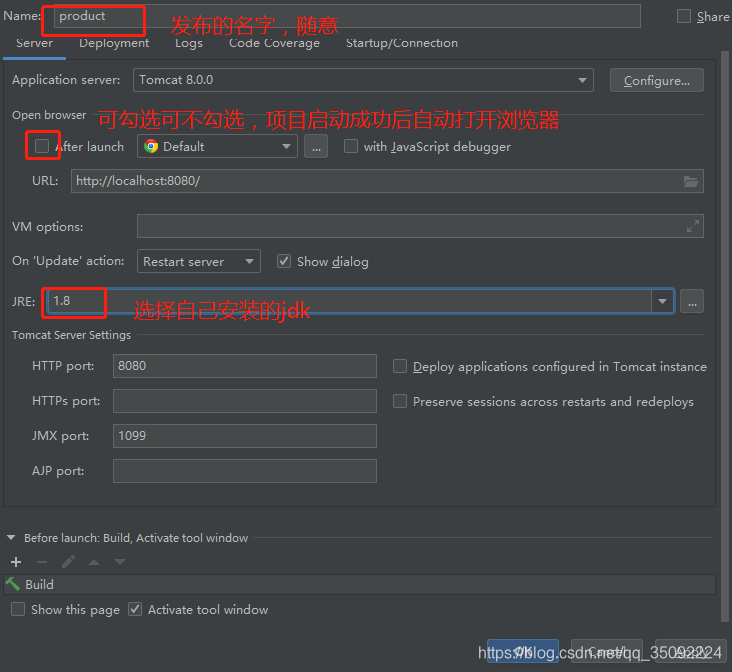The width and height of the screenshot is (732, 672).
Task: Move before-launch task up arrow
Action: click(x=94, y=562)
